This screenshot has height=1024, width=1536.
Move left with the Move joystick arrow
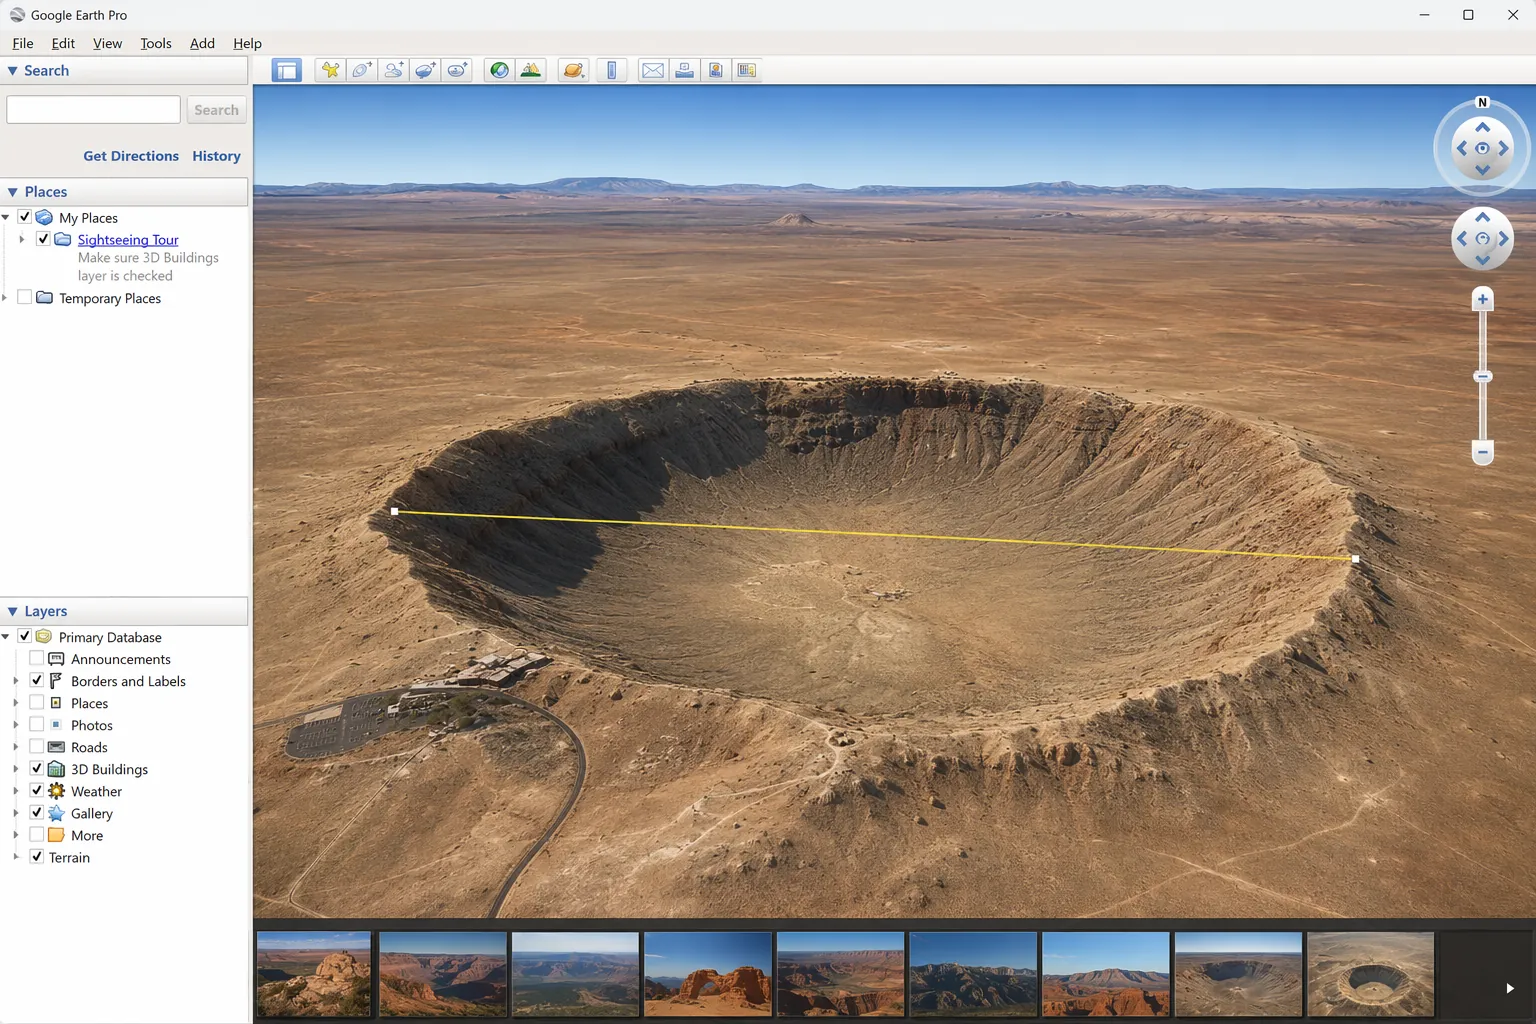[1462, 239]
